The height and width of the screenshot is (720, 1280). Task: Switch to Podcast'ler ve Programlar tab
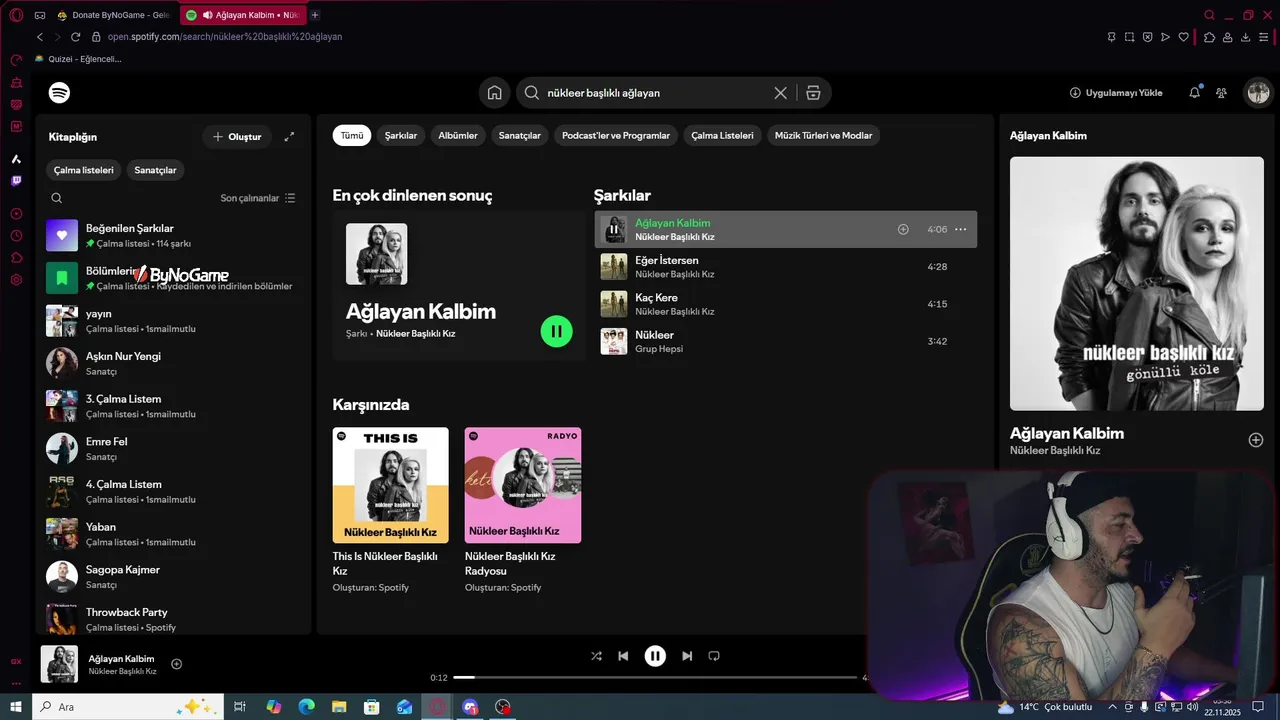tap(616, 135)
